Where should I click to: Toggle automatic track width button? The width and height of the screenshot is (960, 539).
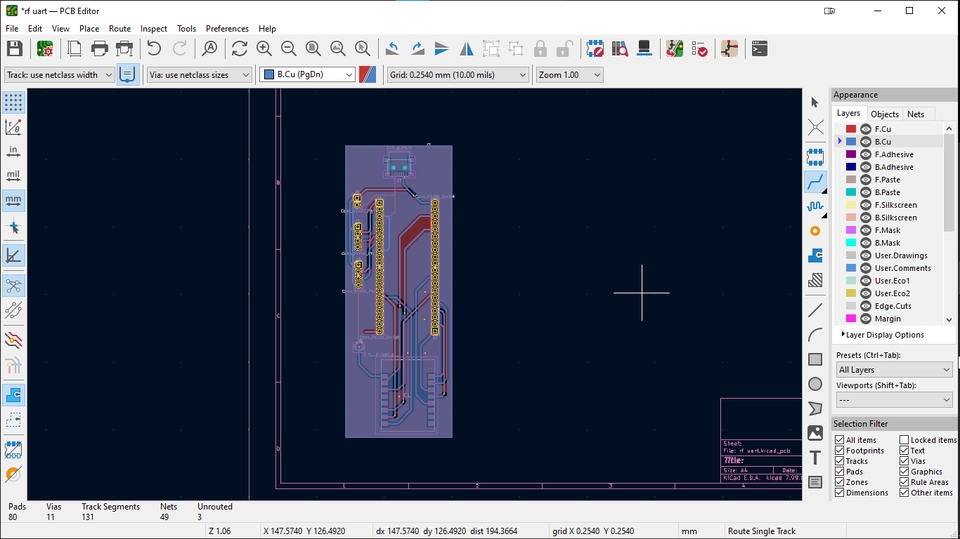(x=127, y=75)
